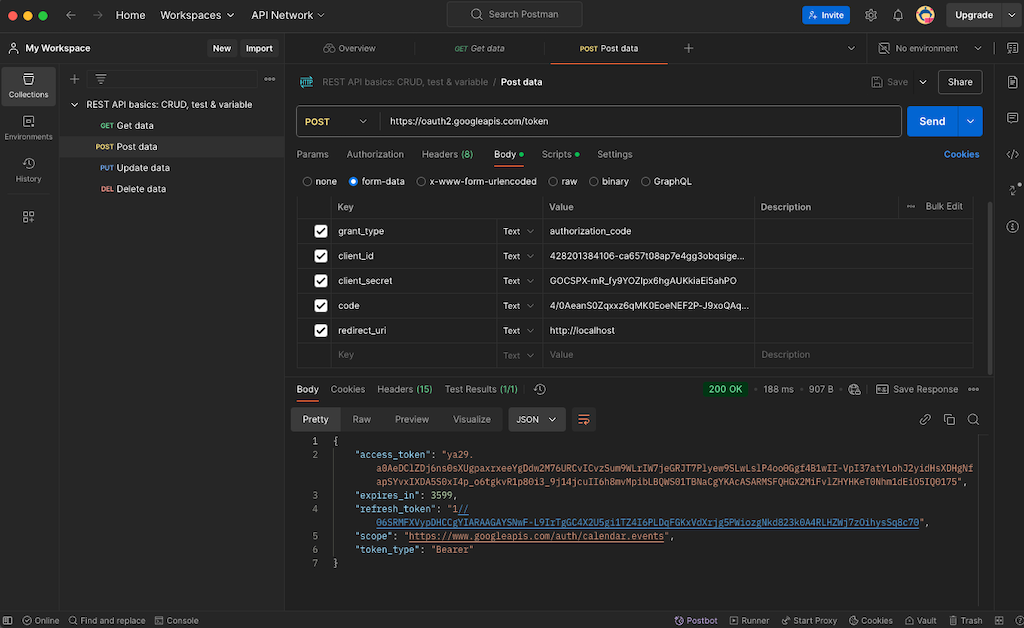This screenshot has width=1024, height=628.
Task: Select the raw body type radio
Action: (x=553, y=181)
